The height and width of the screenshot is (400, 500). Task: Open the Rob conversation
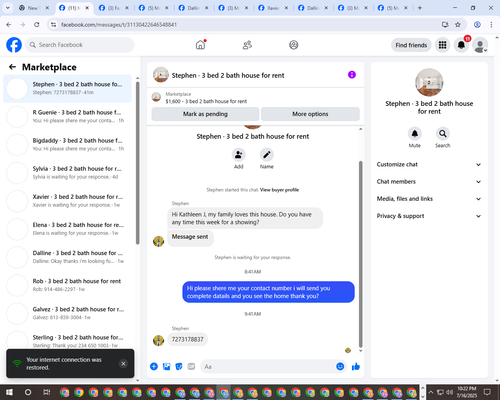[x=67, y=285]
